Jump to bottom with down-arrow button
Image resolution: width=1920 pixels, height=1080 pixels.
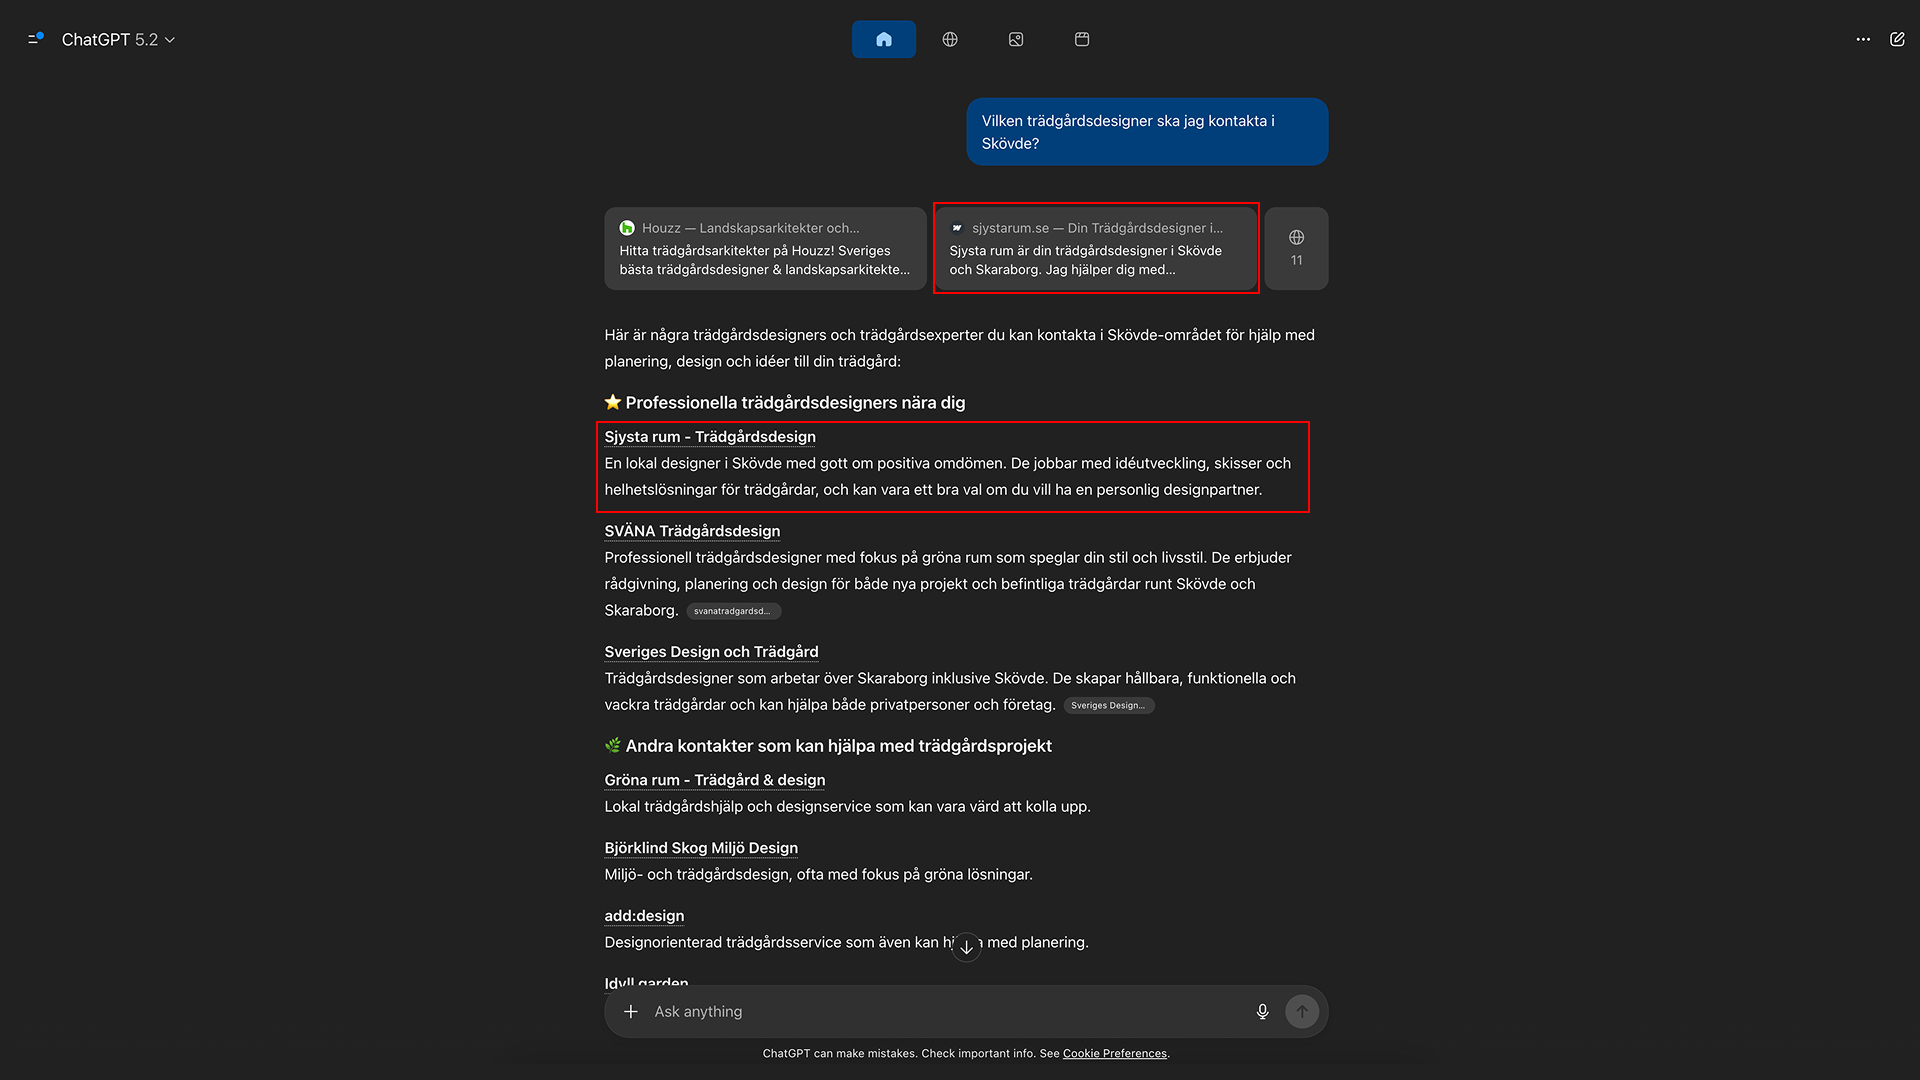pos(966,946)
